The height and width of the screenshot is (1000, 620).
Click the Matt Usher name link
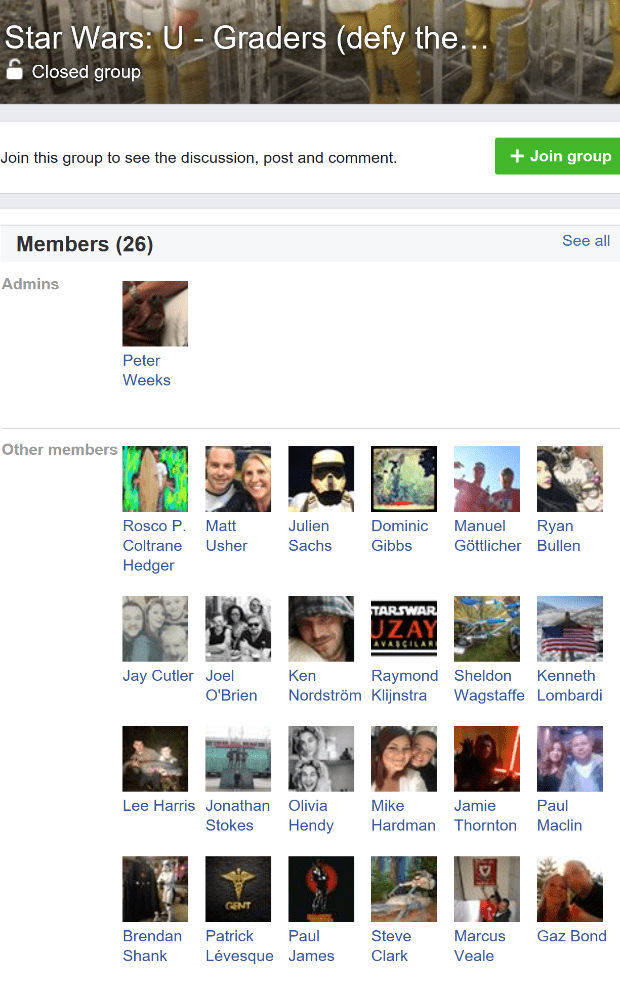tap(226, 536)
